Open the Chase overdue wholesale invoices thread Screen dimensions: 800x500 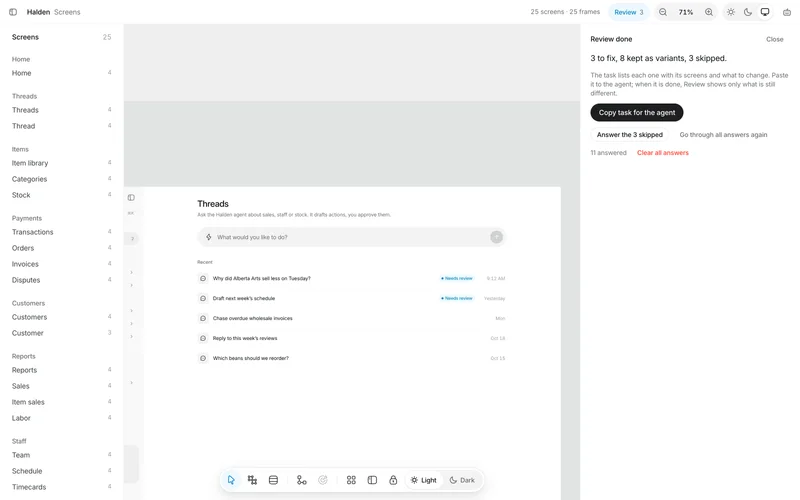click(x=351, y=318)
